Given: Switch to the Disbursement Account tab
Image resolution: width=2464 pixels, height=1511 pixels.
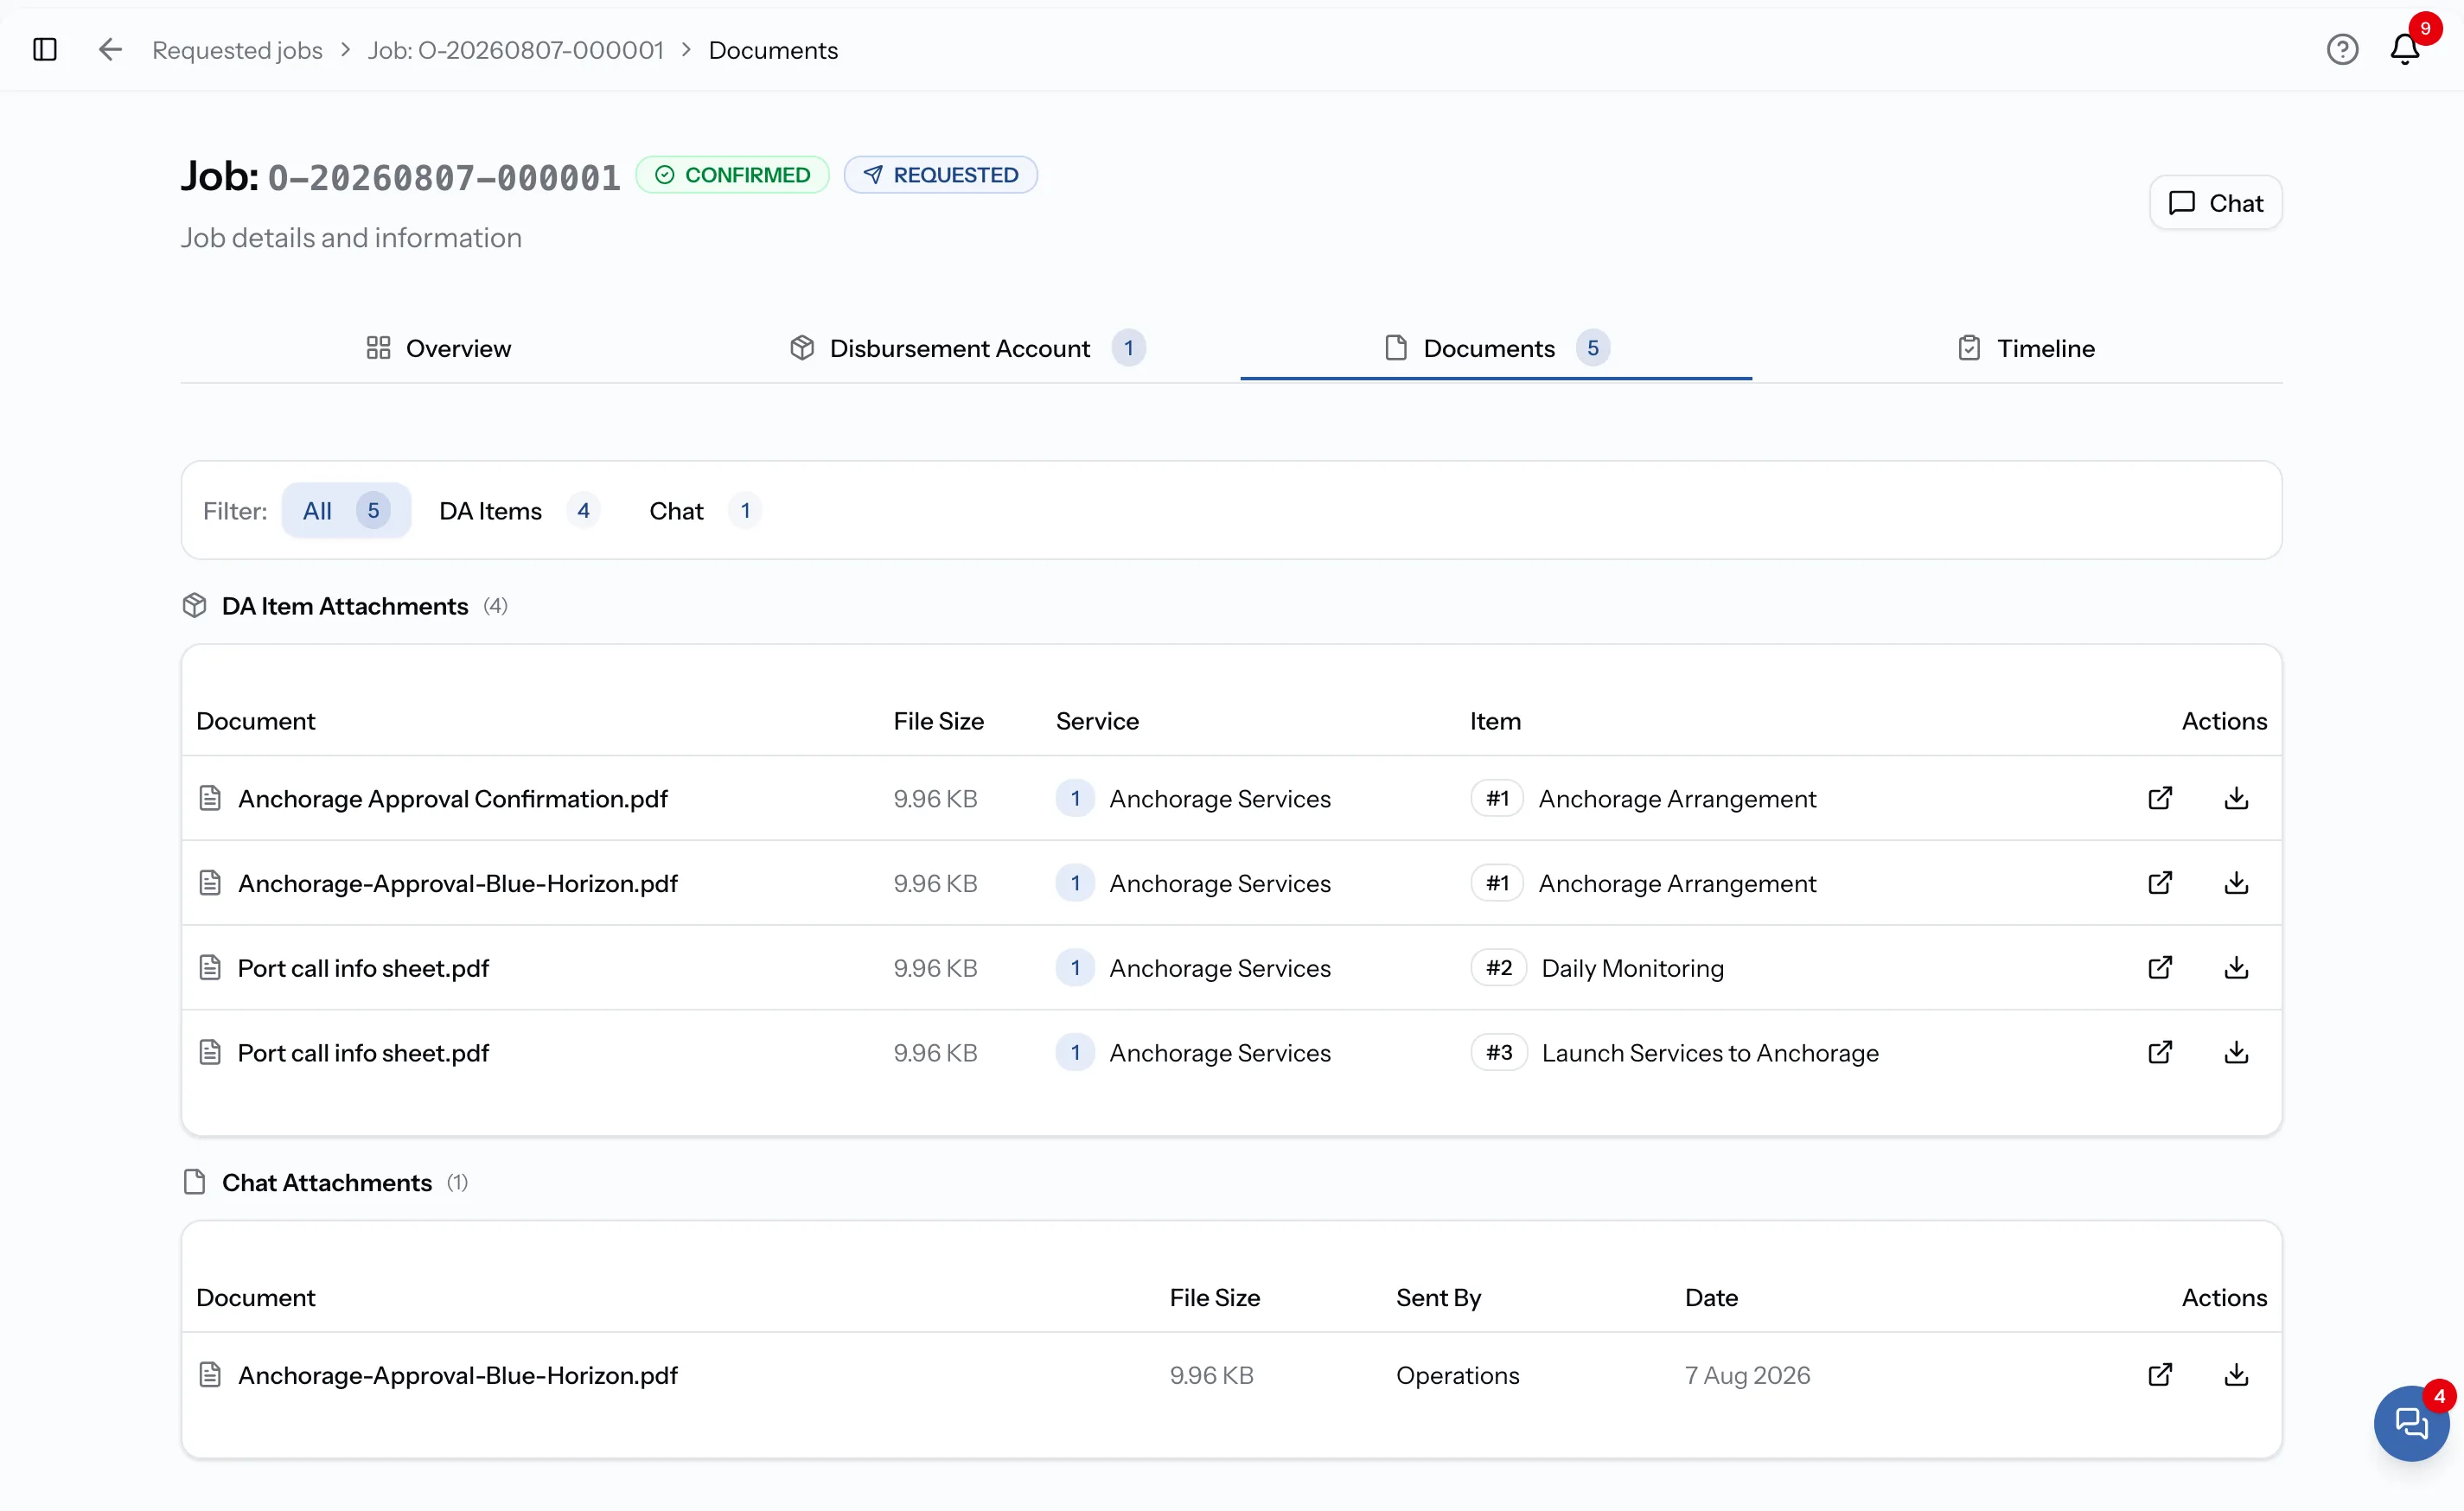Looking at the screenshot, I should [967, 348].
